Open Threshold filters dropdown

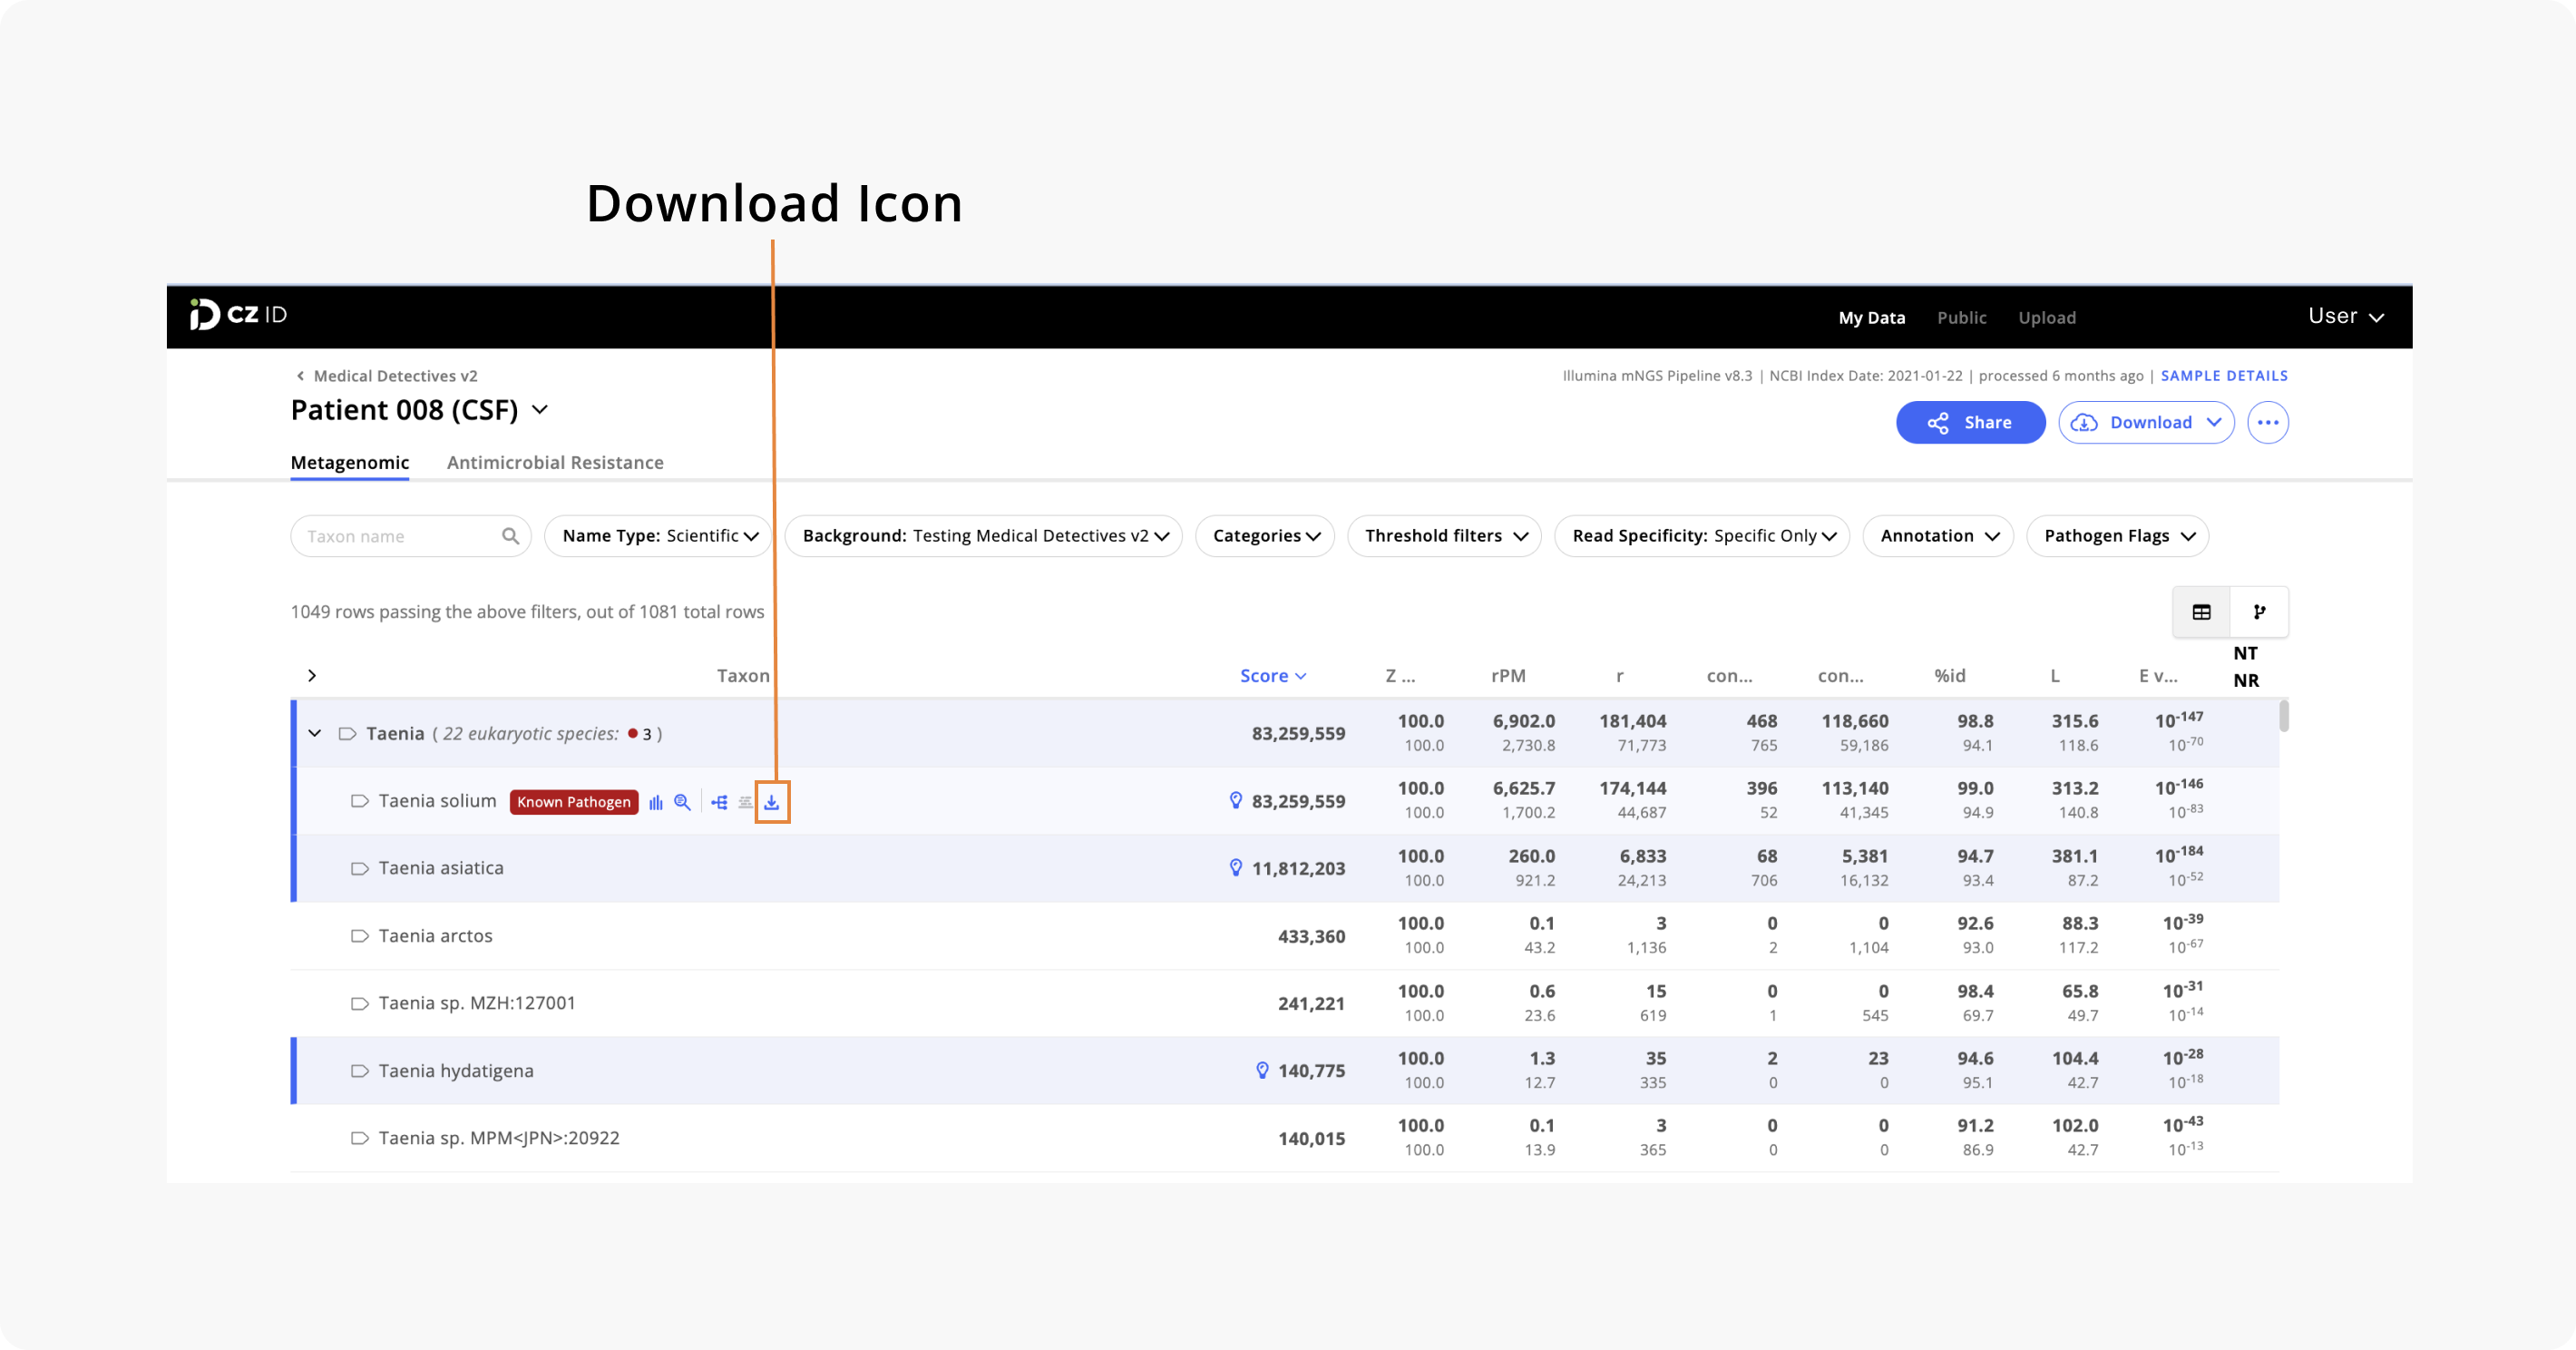click(1445, 536)
